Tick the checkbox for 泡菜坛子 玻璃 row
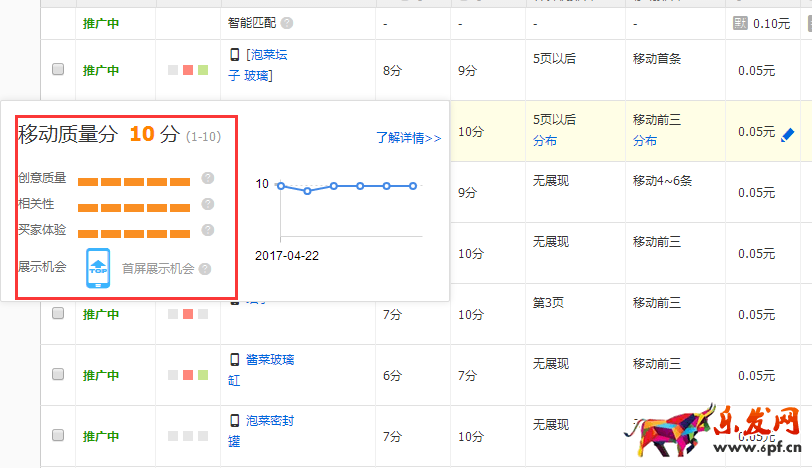812x468 pixels. click(x=58, y=69)
